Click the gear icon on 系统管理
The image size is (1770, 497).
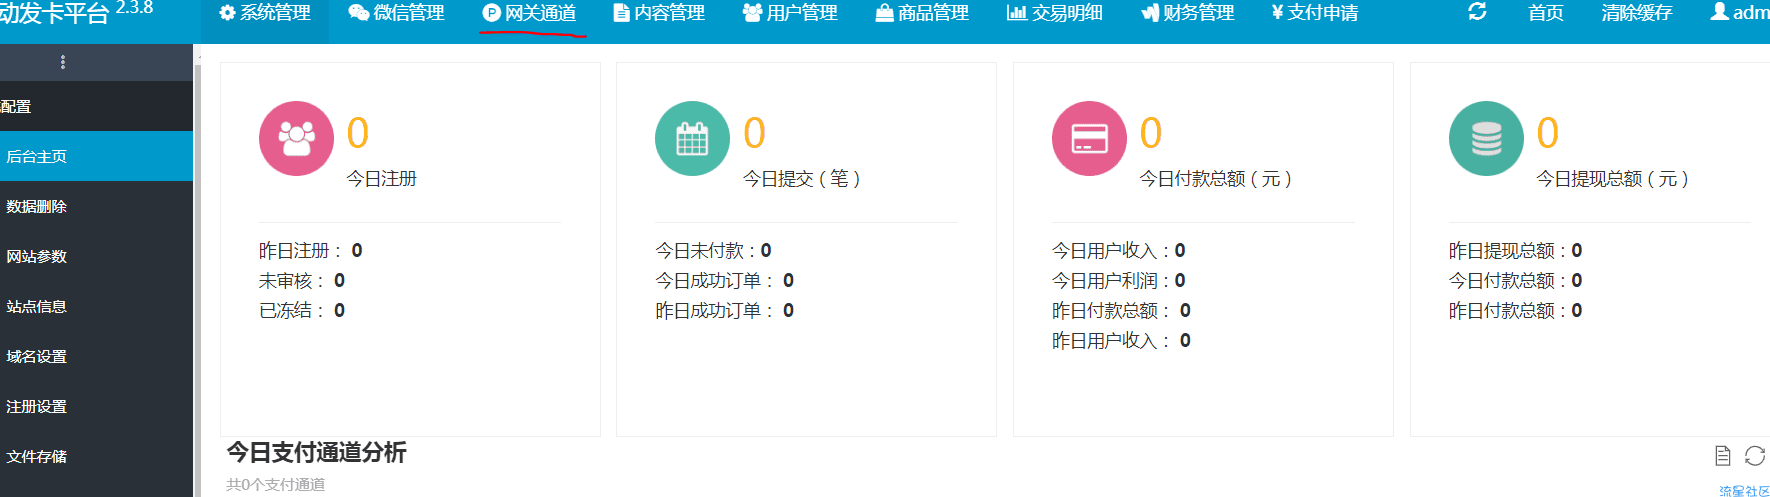tap(227, 13)
